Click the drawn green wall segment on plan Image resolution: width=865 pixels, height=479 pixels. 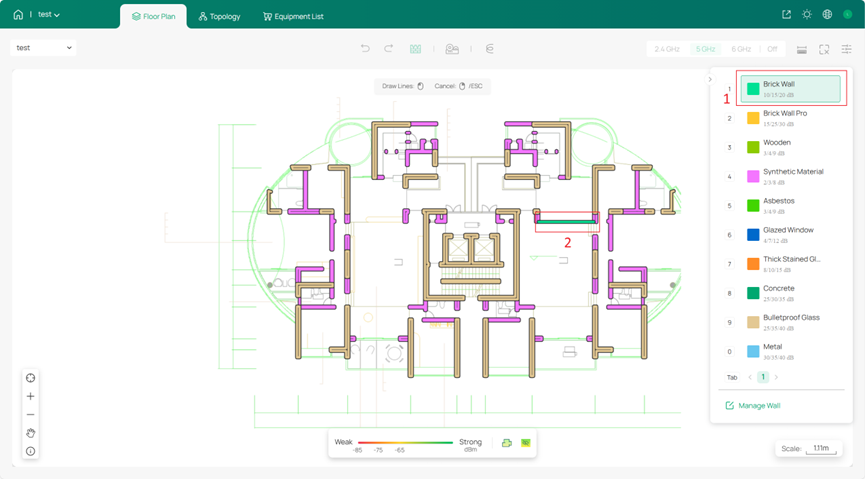coord(567,222)
